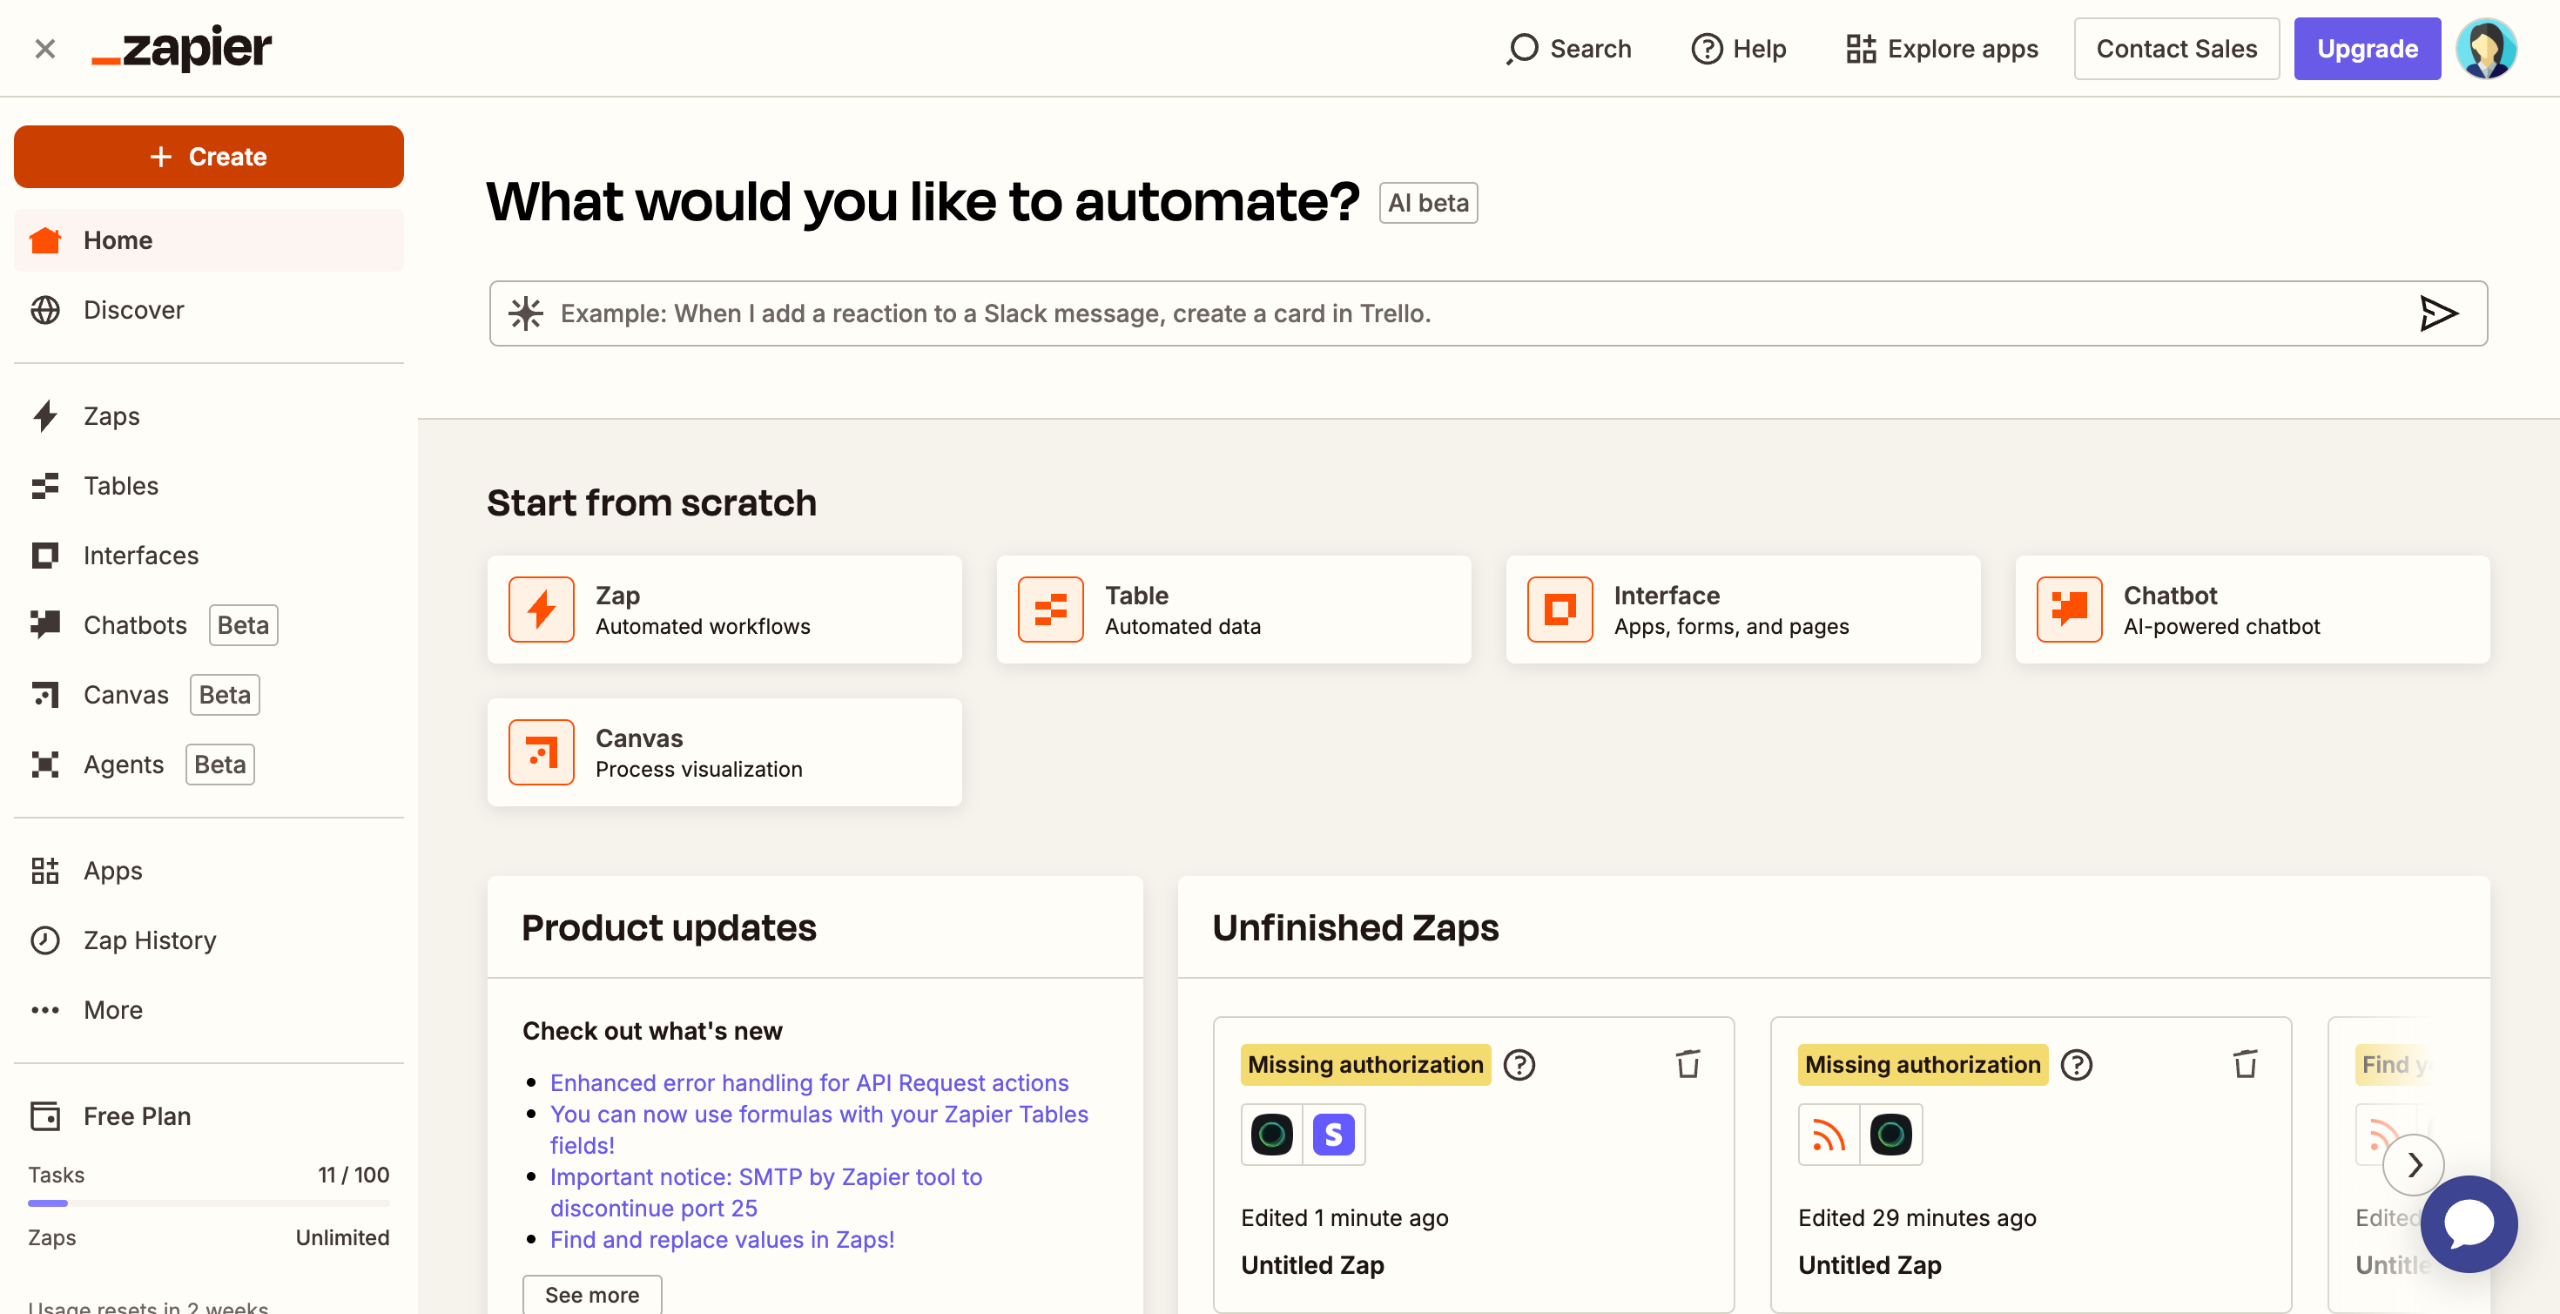
Task: Open the Explore apps grid icon
Action: (1861, 48)
